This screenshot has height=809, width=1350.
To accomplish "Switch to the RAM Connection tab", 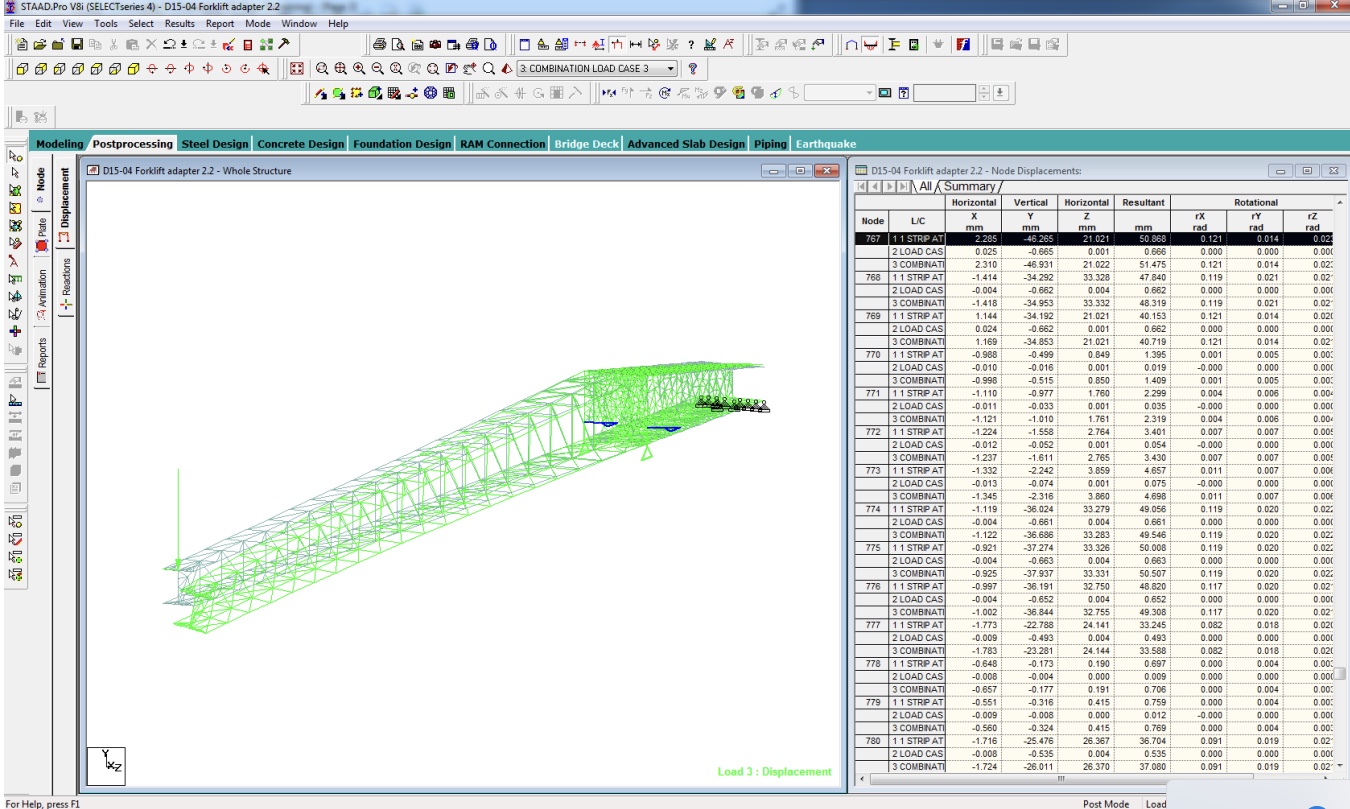I will tap(503, 144).
